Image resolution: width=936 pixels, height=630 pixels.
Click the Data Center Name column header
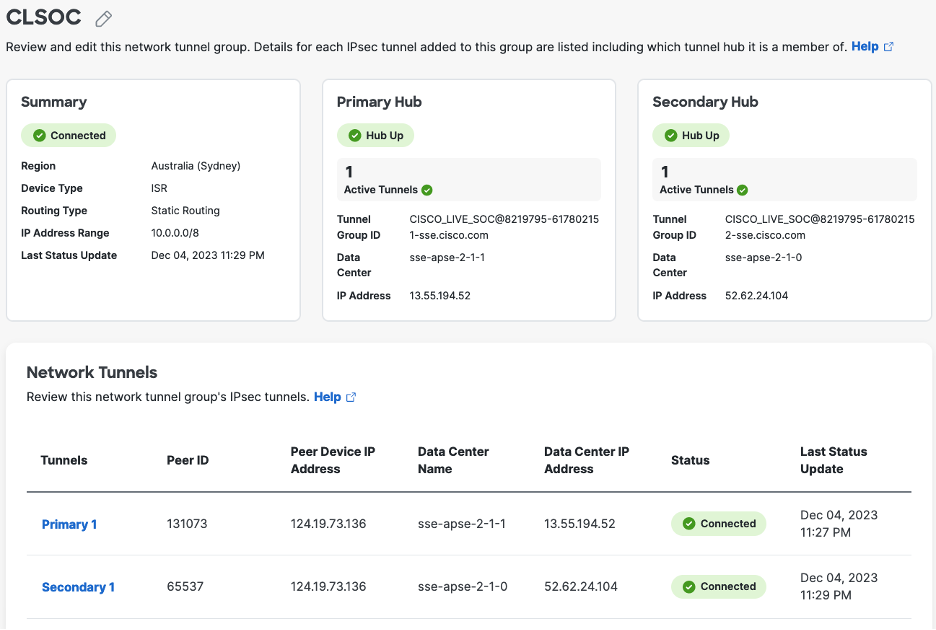pos(453,460)
